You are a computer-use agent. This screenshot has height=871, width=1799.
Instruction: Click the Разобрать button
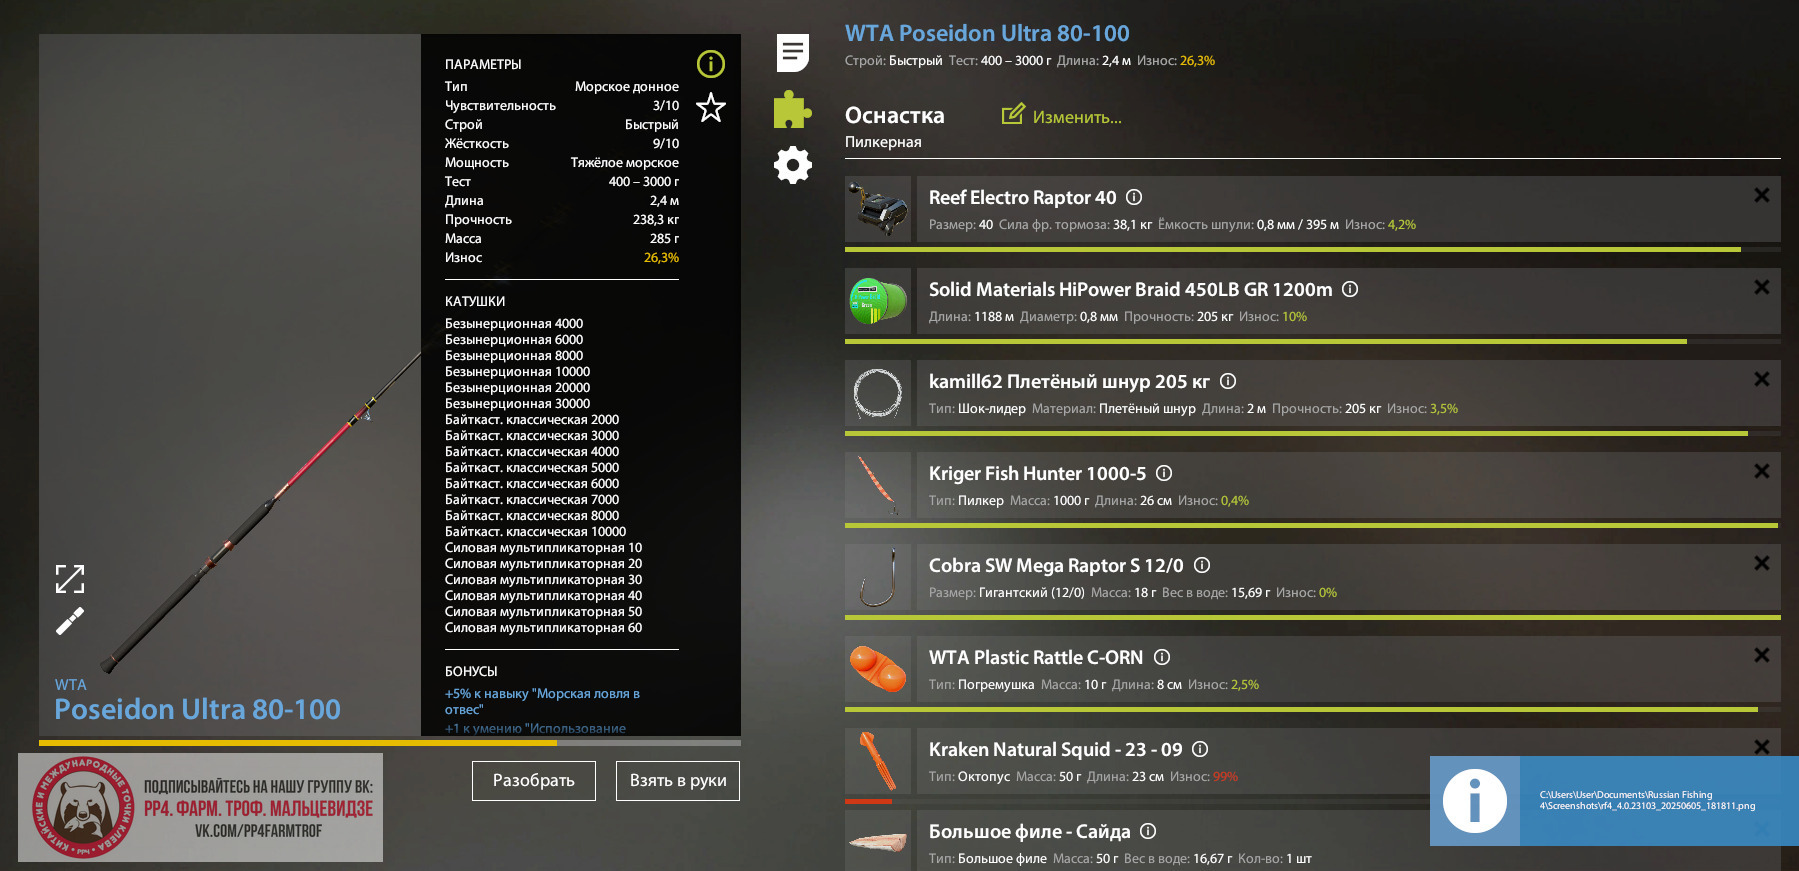coord(534,781)
